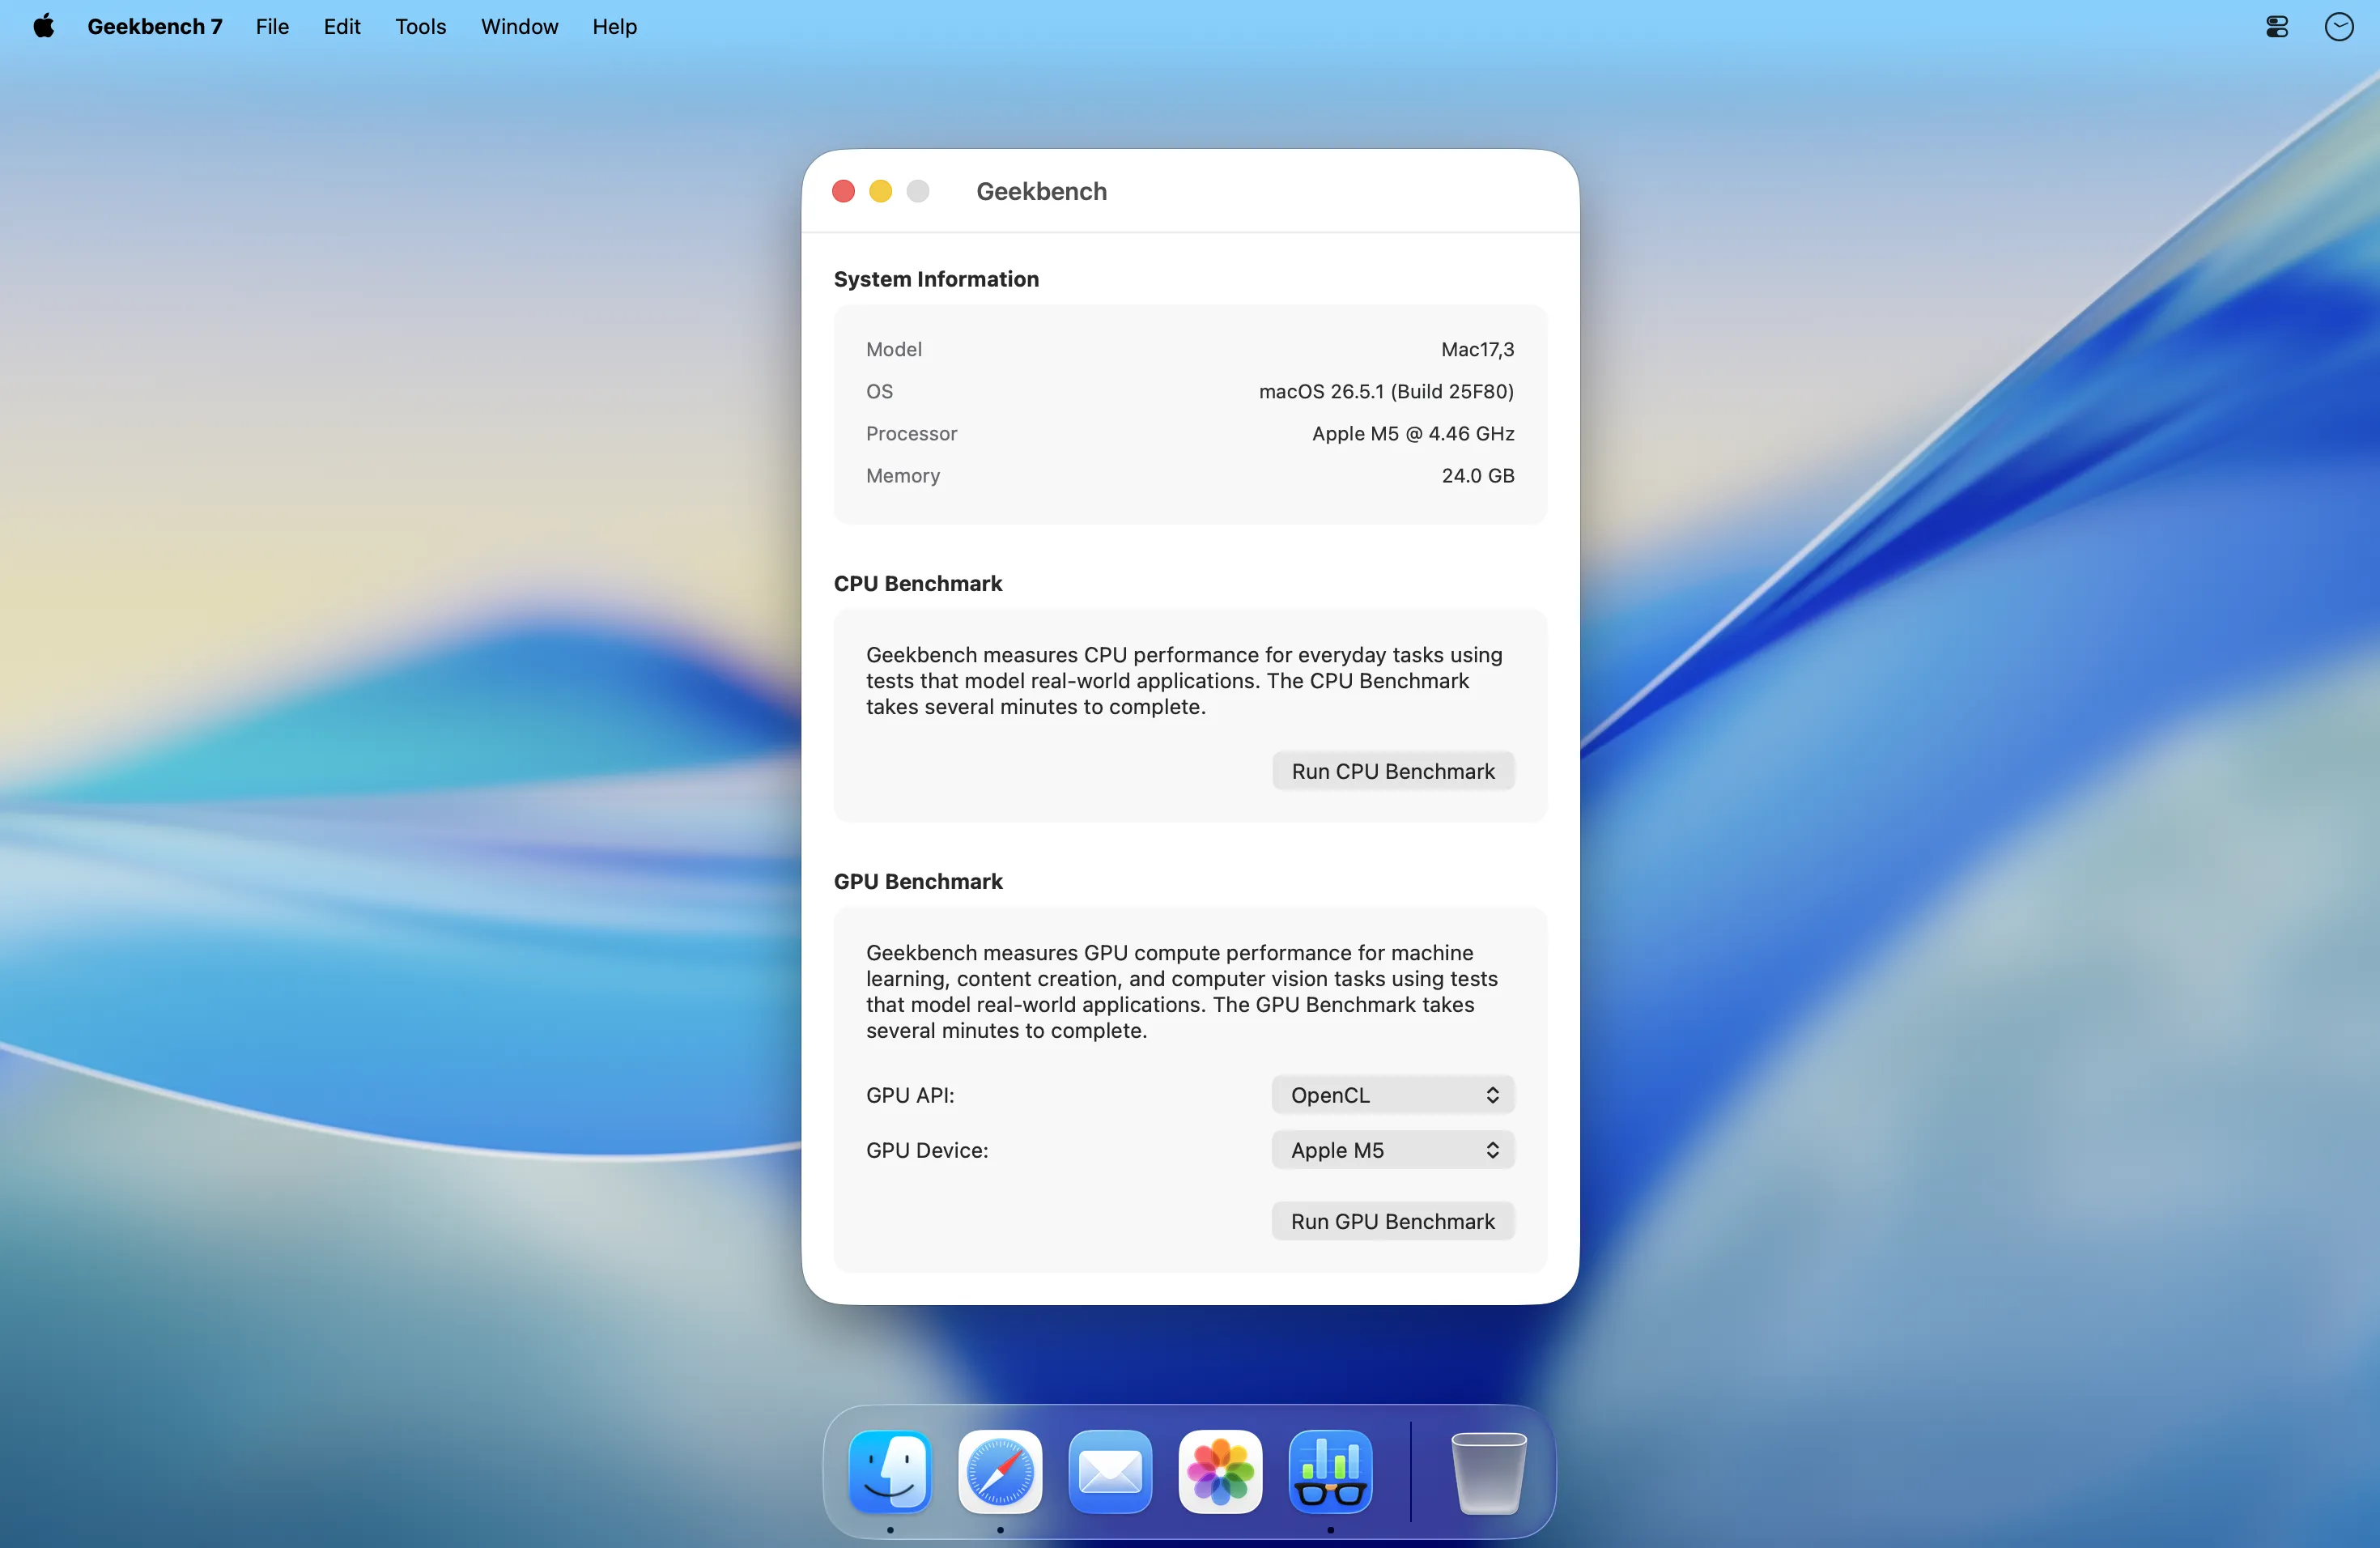
Task: Open the Tools menu
Action: pos(420,26)
